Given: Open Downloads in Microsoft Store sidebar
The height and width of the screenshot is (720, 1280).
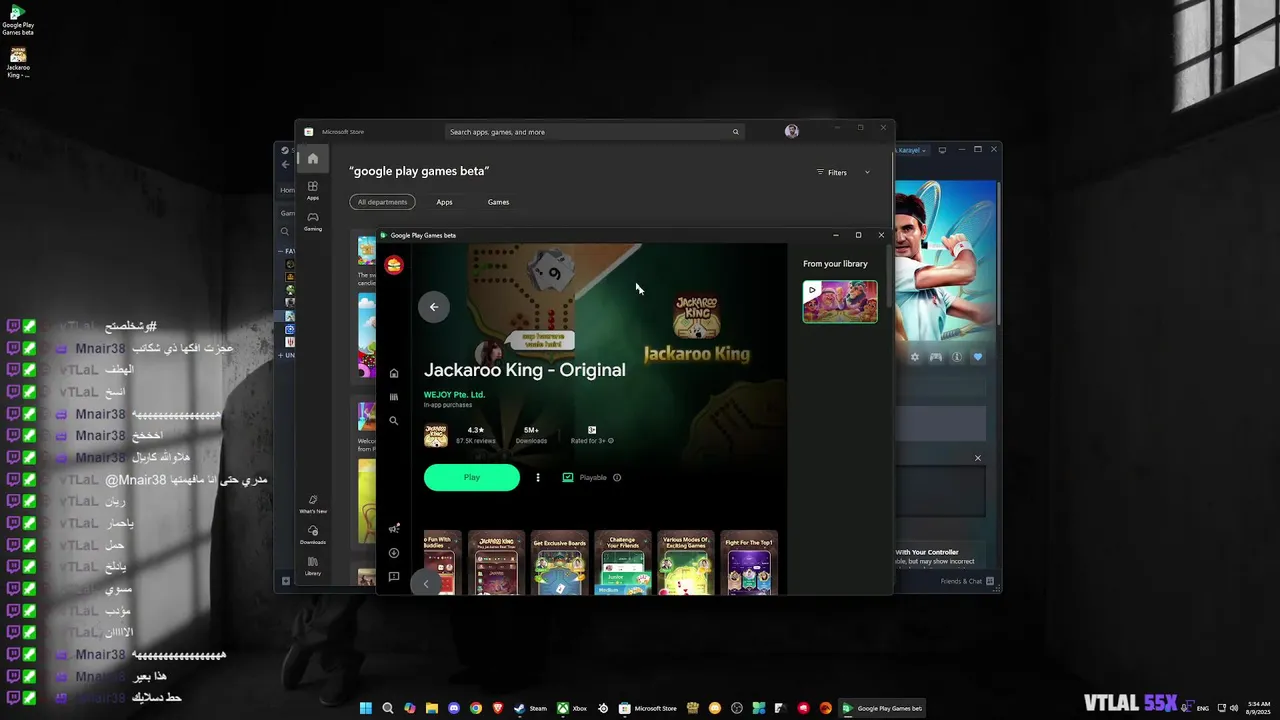Looking at the screenshot, I should (313, 535).
